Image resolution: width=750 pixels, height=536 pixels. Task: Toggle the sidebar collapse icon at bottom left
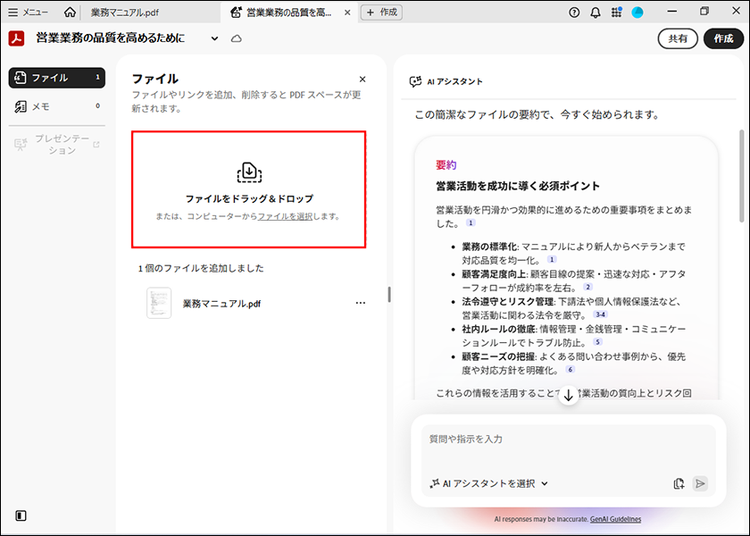[x=21, y=516]
